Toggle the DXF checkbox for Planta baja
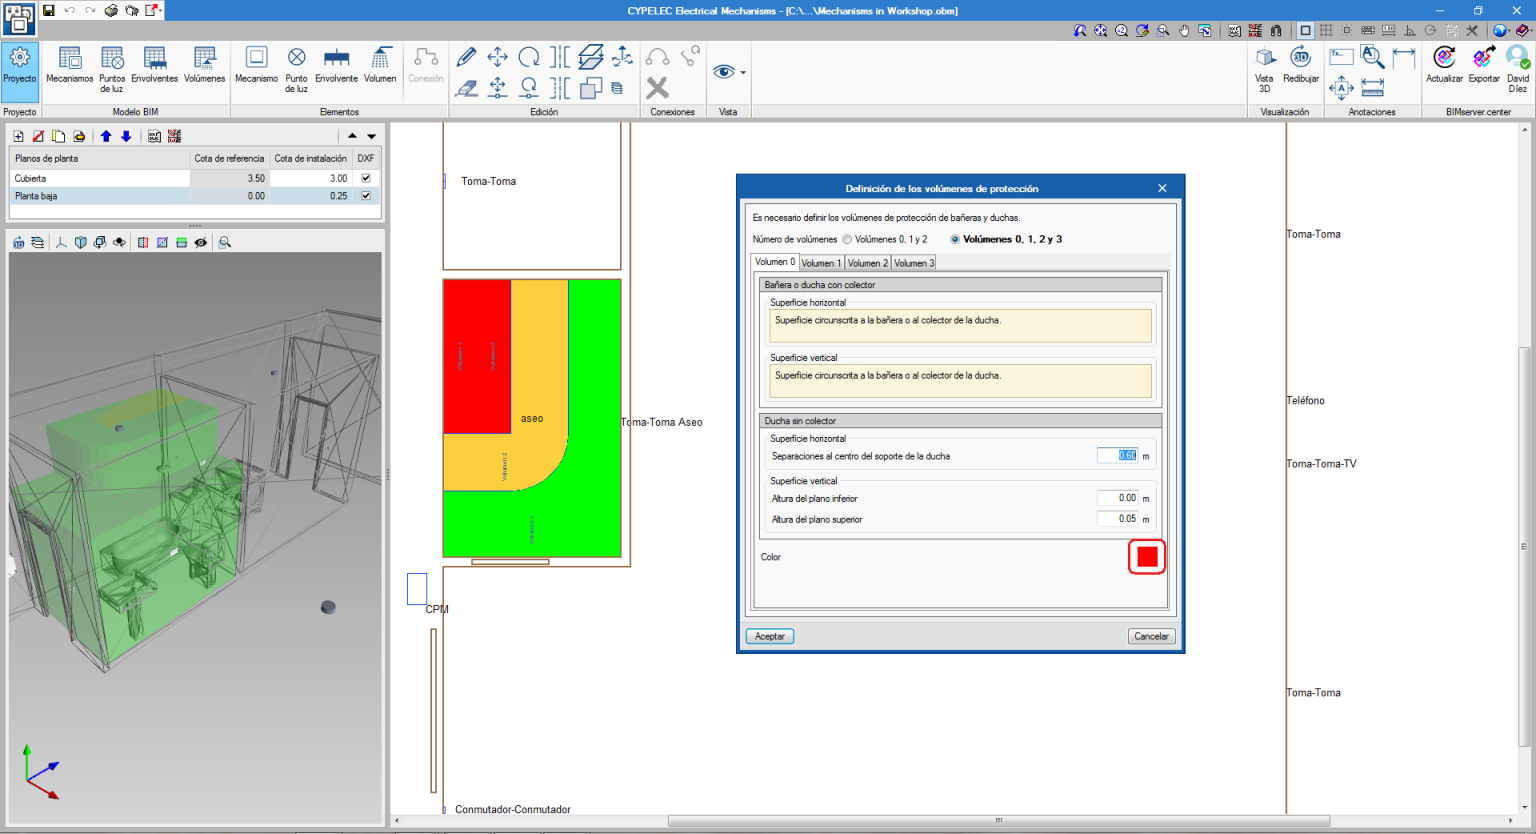 (x=366, y=196)
